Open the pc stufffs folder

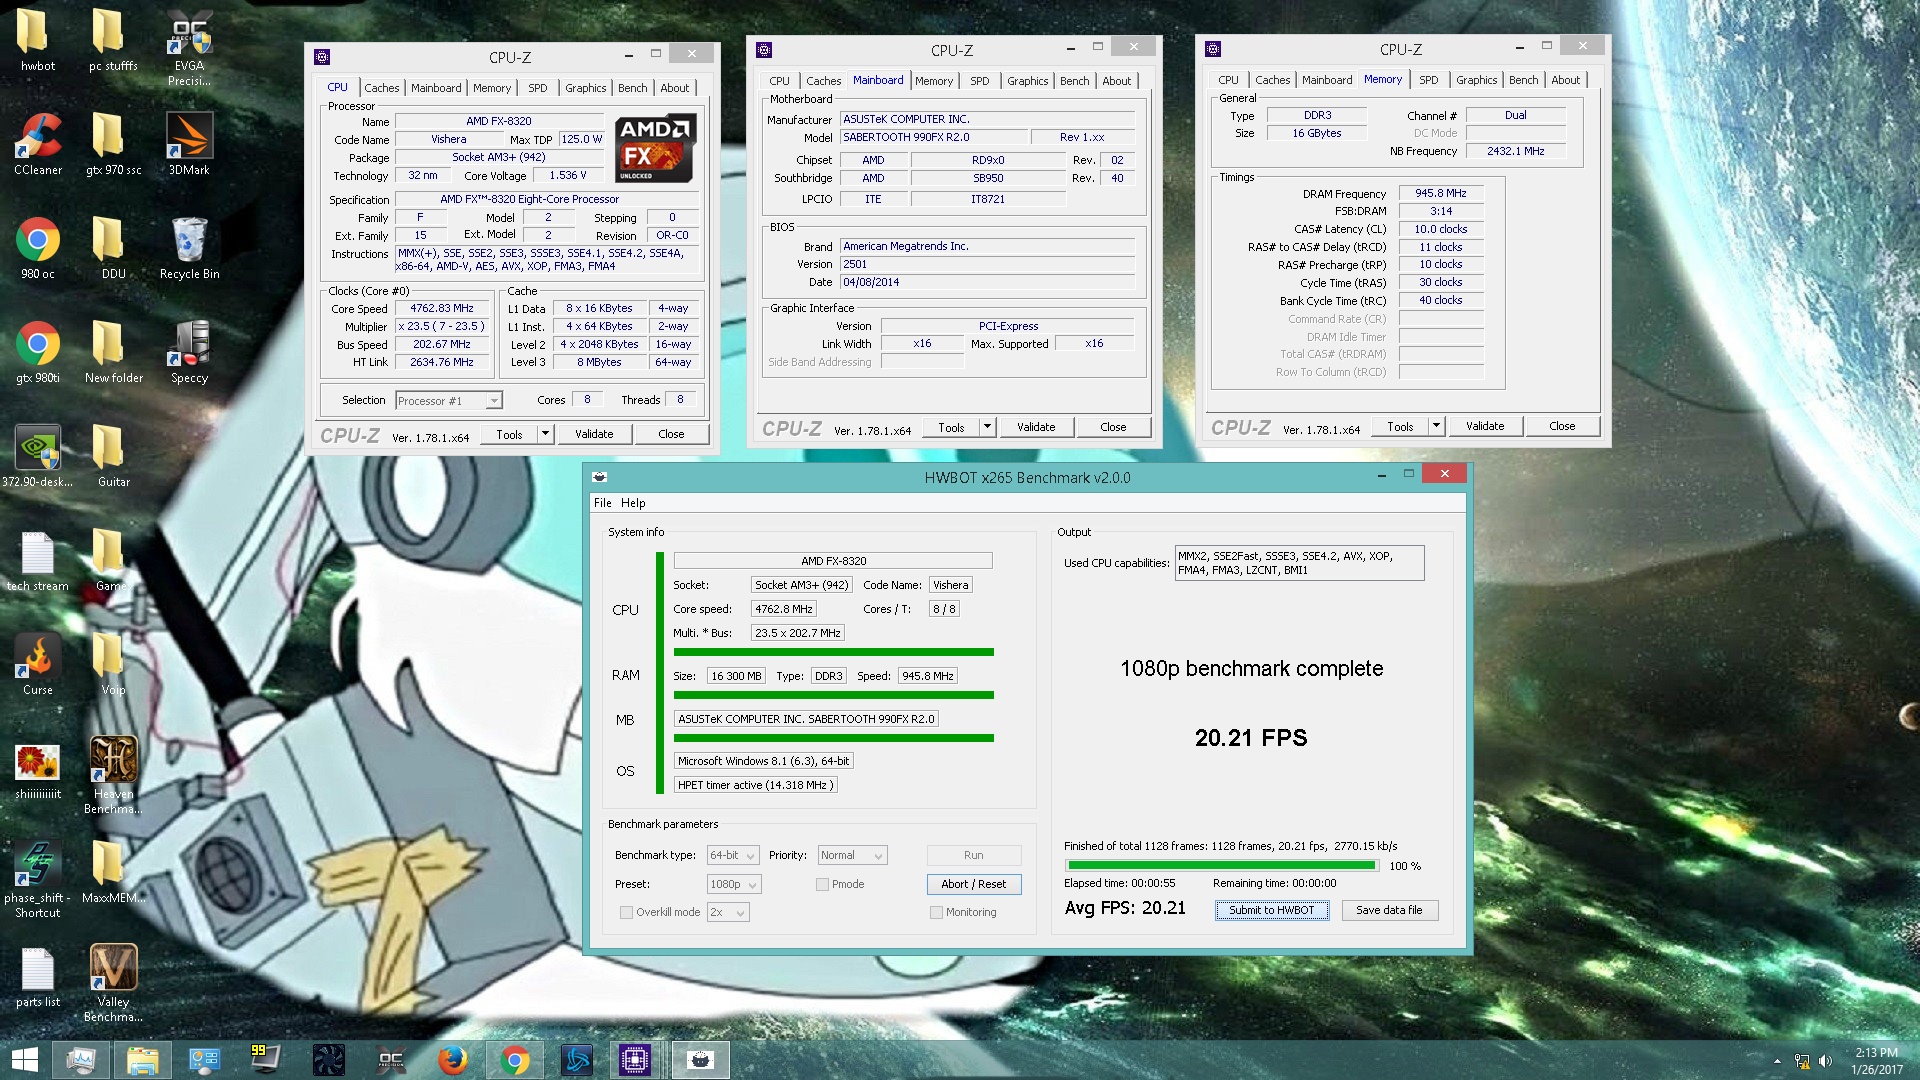point(113,41)
